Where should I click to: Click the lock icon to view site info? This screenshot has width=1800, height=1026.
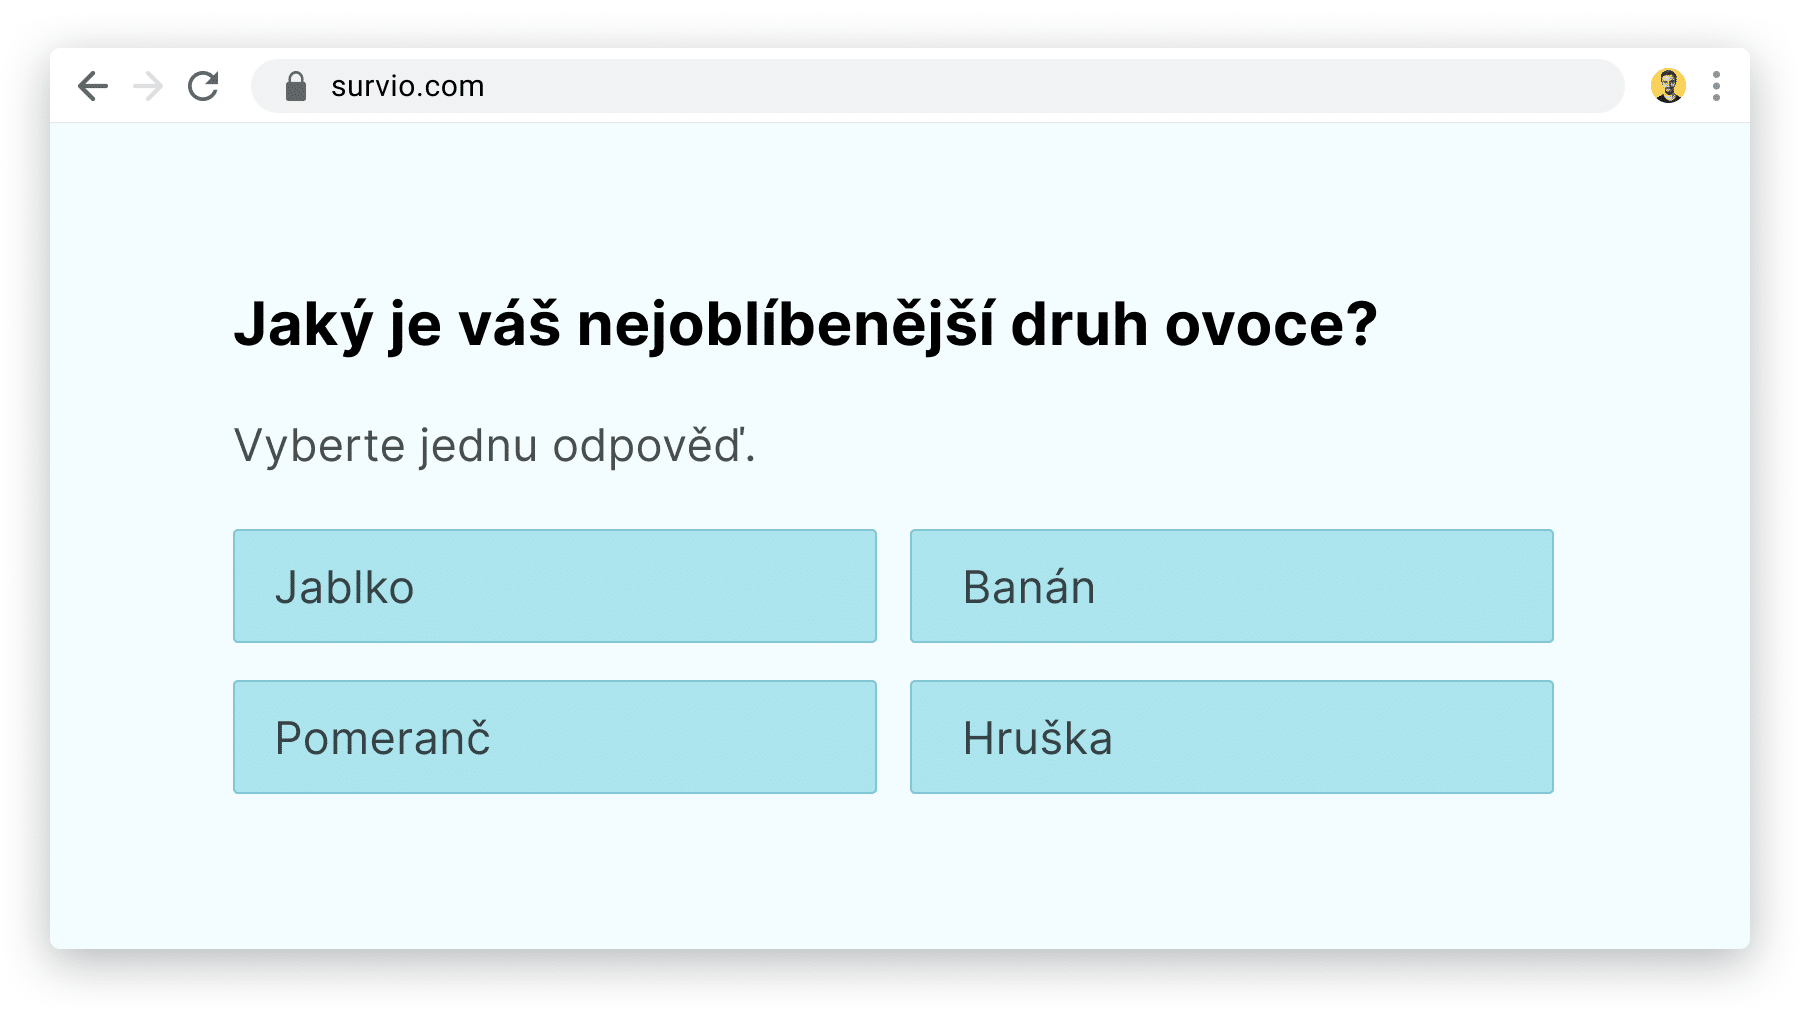296,86
